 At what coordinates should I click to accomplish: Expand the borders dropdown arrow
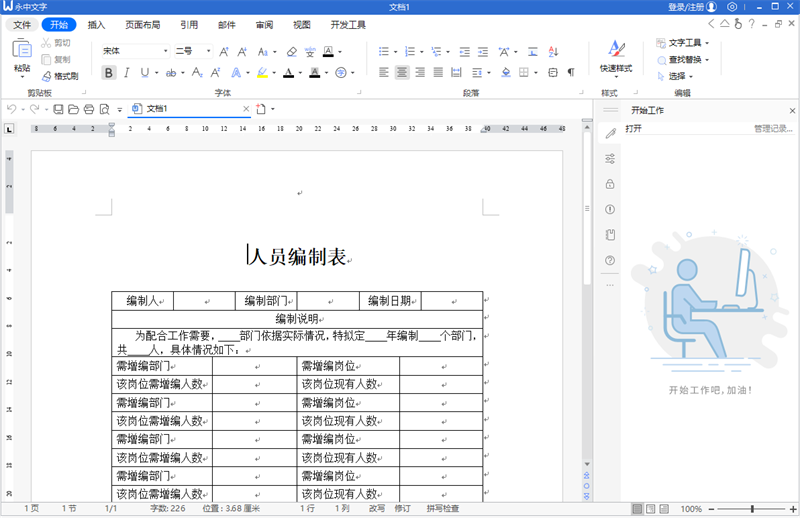tap(536, 73)
